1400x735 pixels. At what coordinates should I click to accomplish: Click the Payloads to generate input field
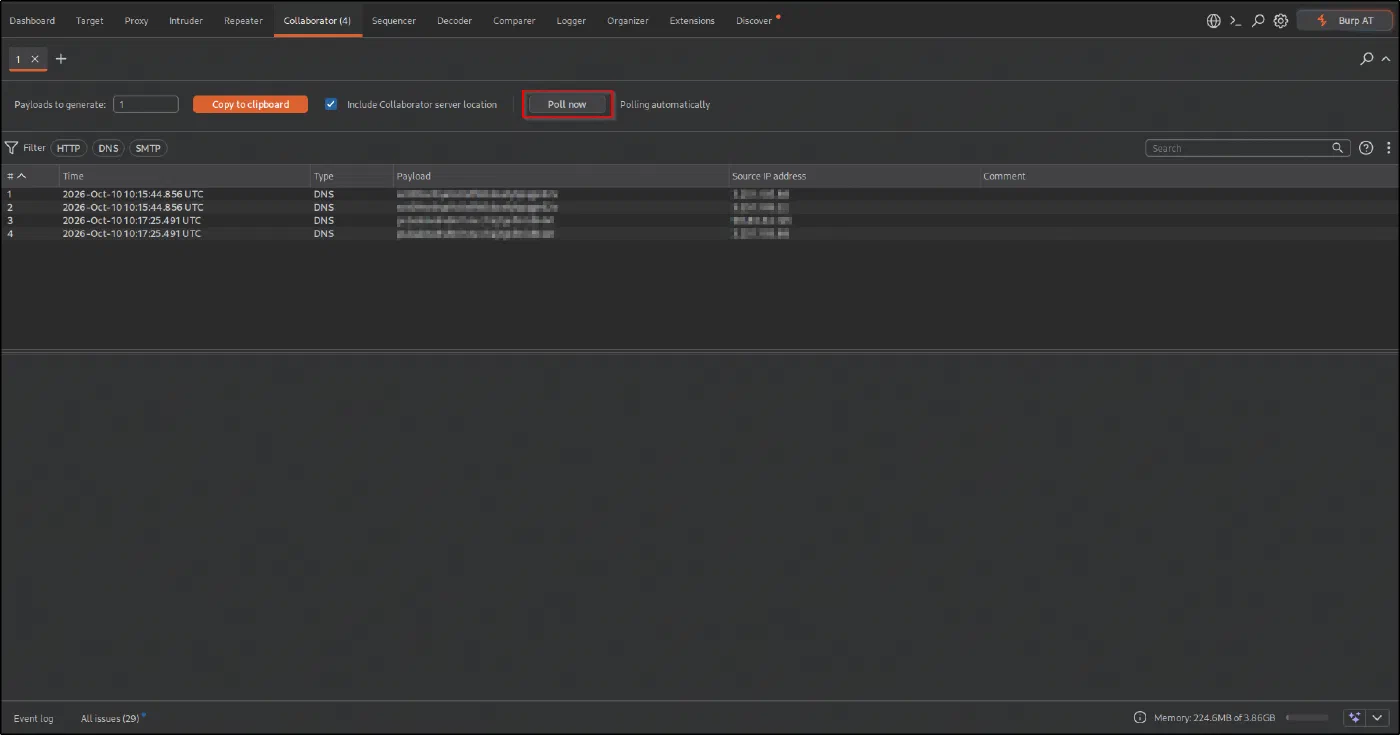146,104
